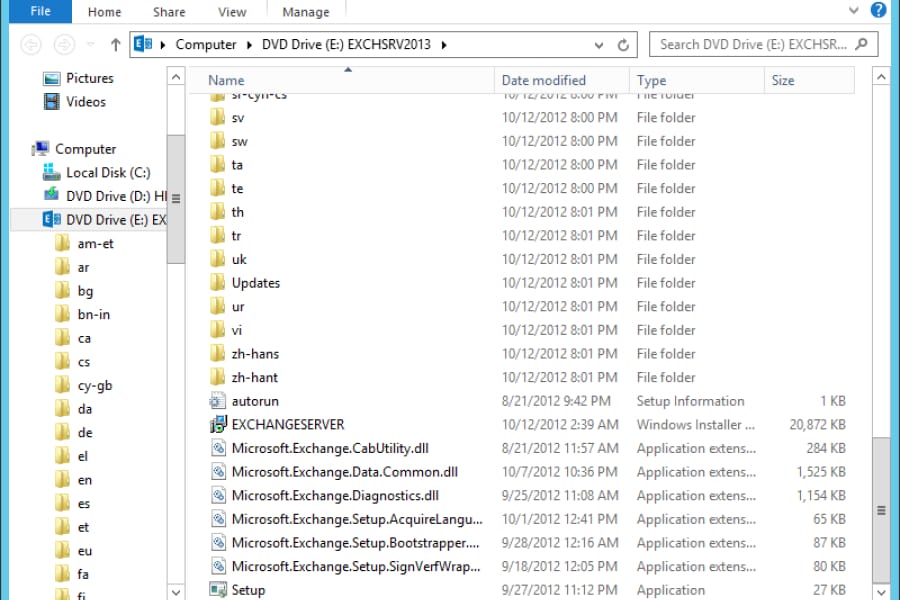The width and height of the screenshot is (900, 600).
Task: Click the autorun setup information file icon
Action: point(218,401)
